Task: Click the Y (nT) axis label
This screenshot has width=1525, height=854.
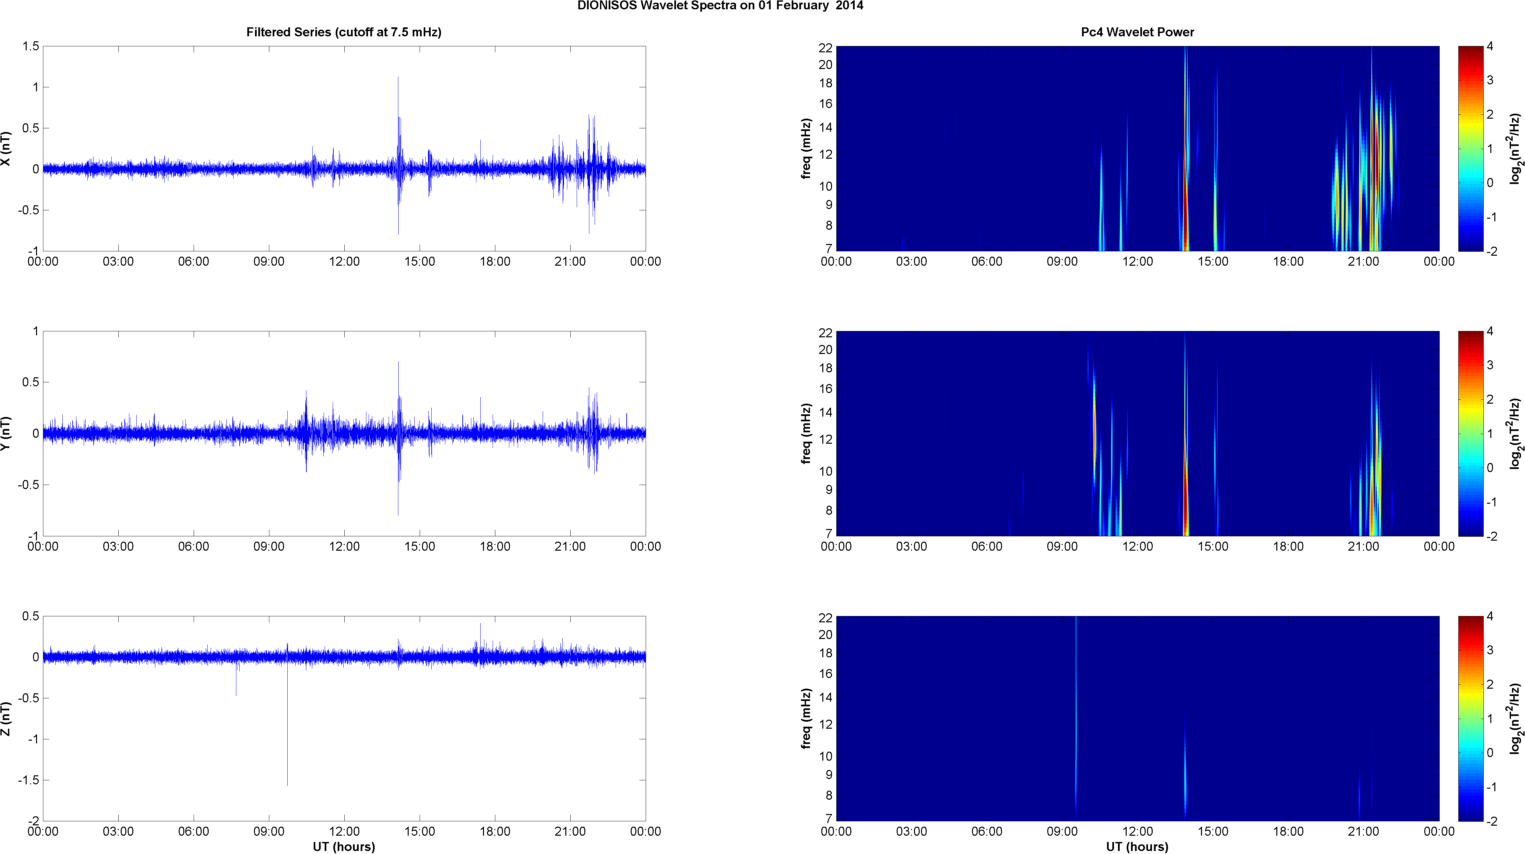Action: [x=6, y=433]
